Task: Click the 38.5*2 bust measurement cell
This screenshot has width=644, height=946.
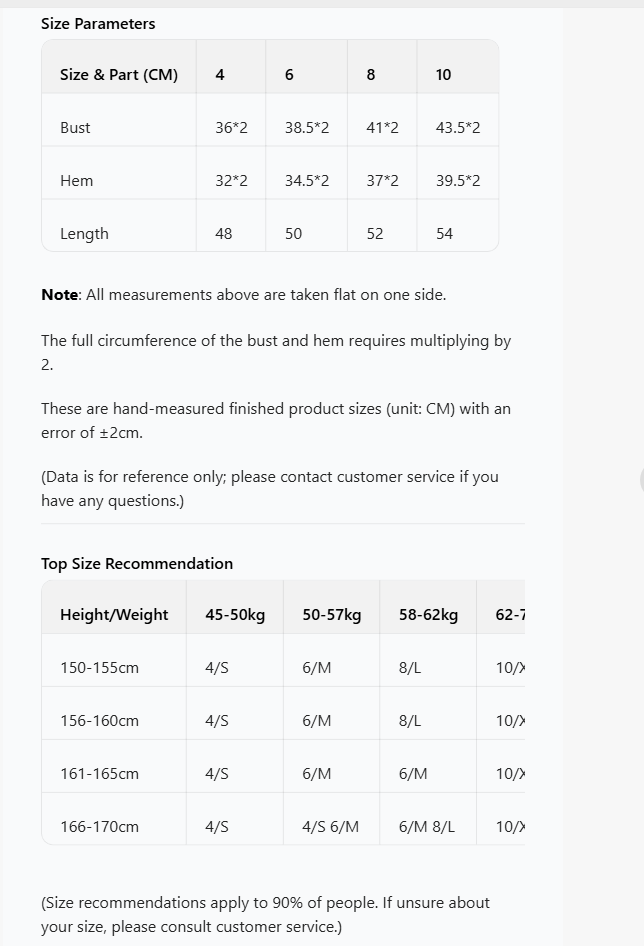Action: click(x=307, y=127)
